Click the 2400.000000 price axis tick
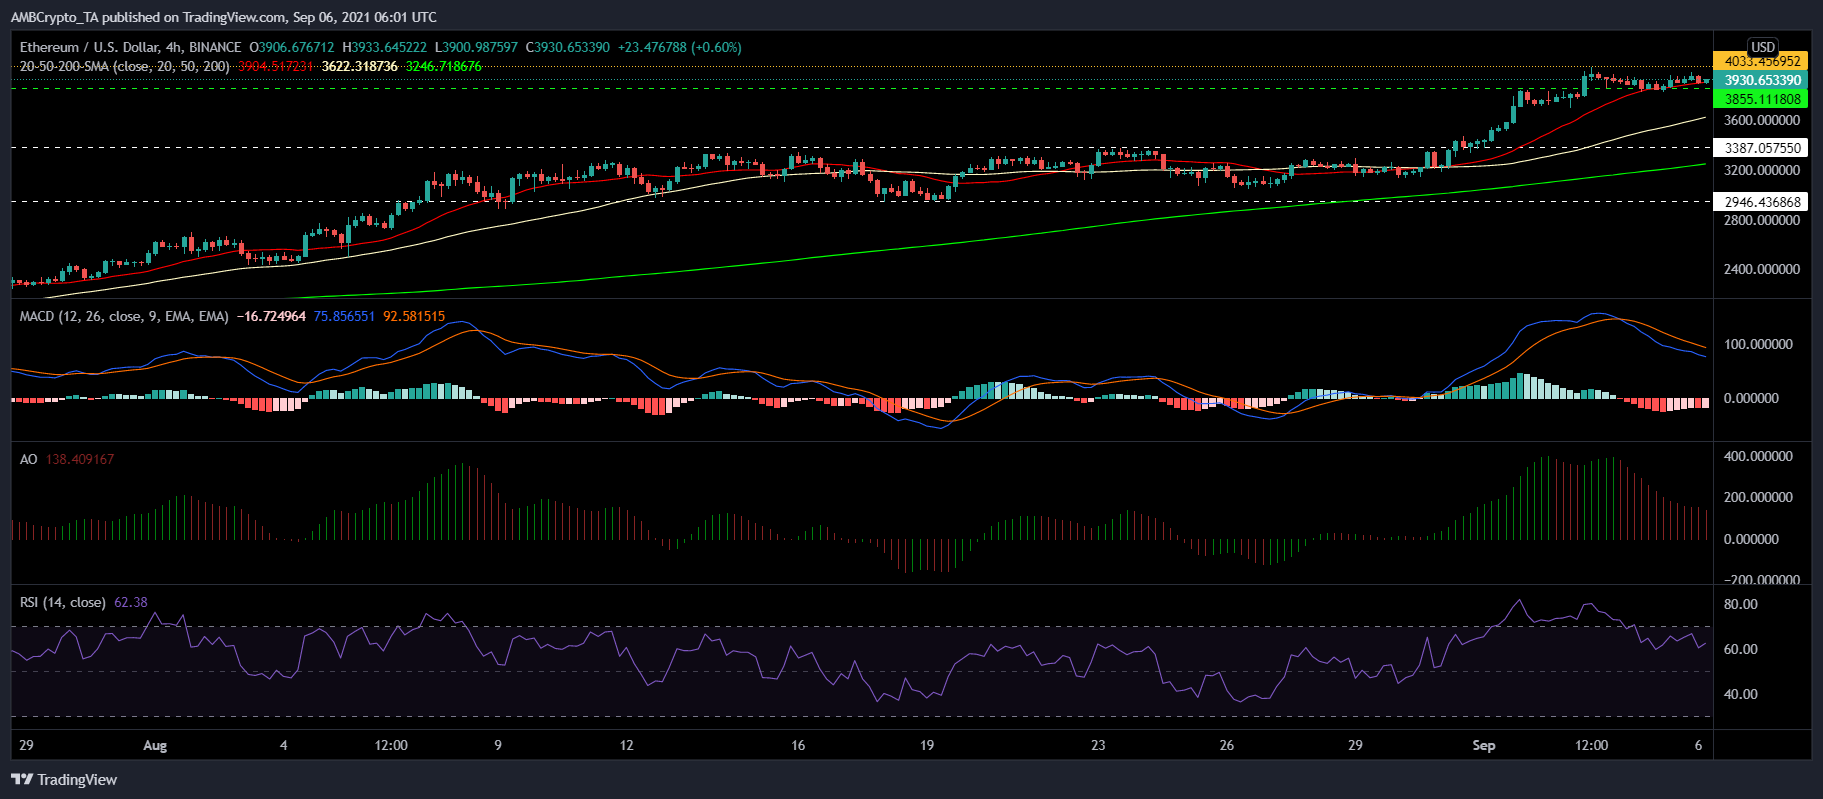 (1762, 269)
